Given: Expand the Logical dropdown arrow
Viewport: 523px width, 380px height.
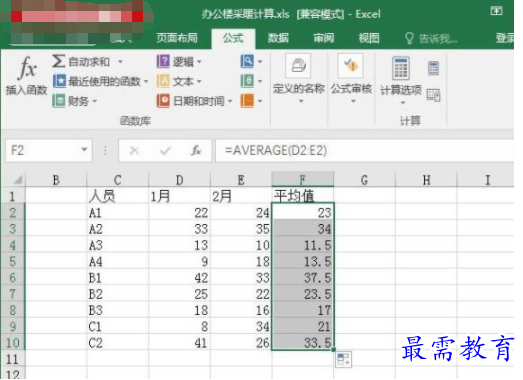Looking at the screenshot, I should click(199, 62).
